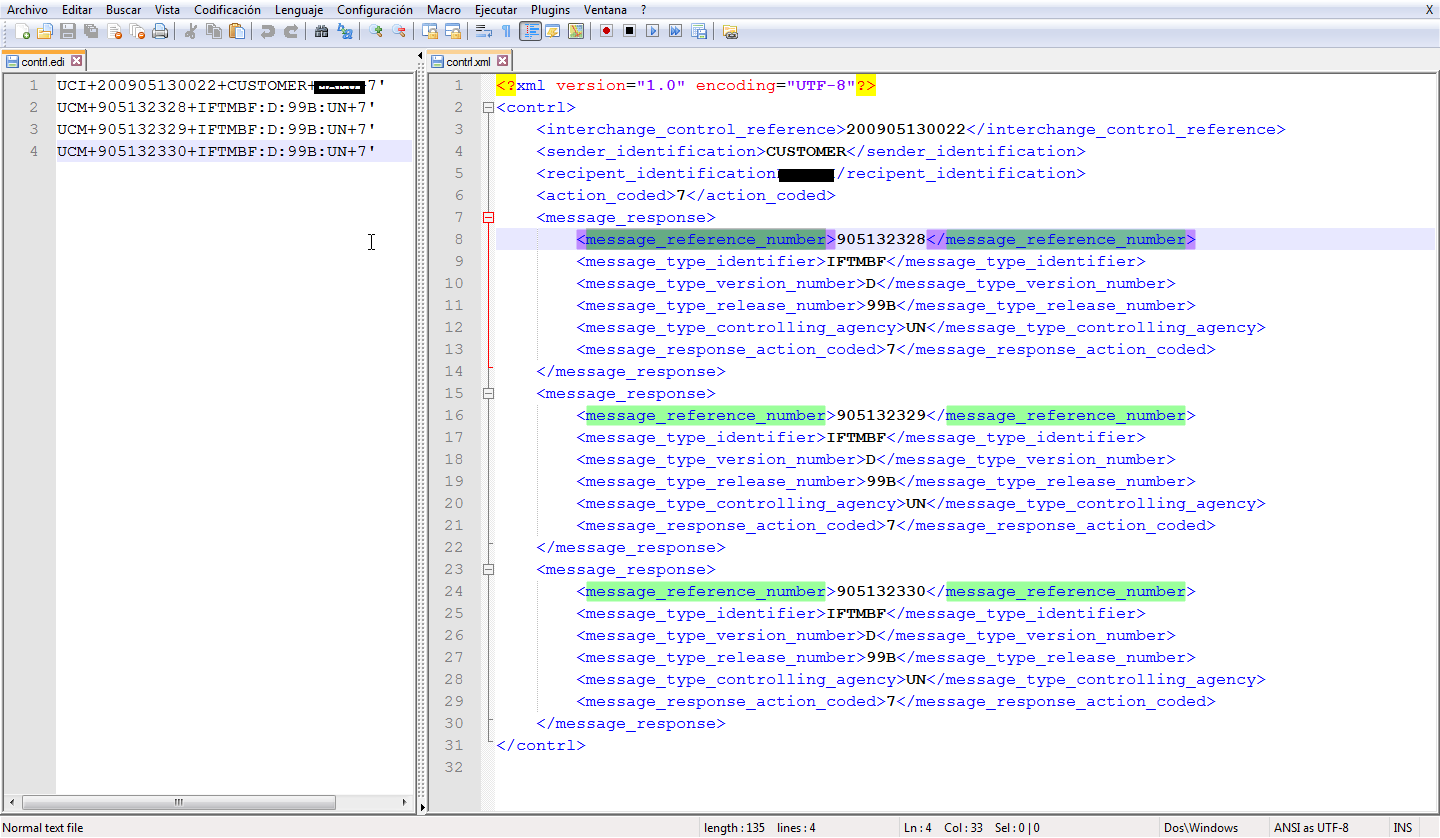Play back the recorded macro

[x=654, y=31]
